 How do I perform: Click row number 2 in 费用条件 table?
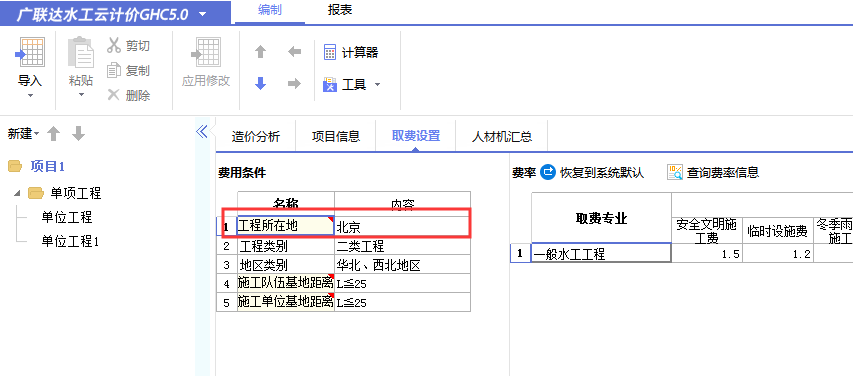[x=226, y=246]
